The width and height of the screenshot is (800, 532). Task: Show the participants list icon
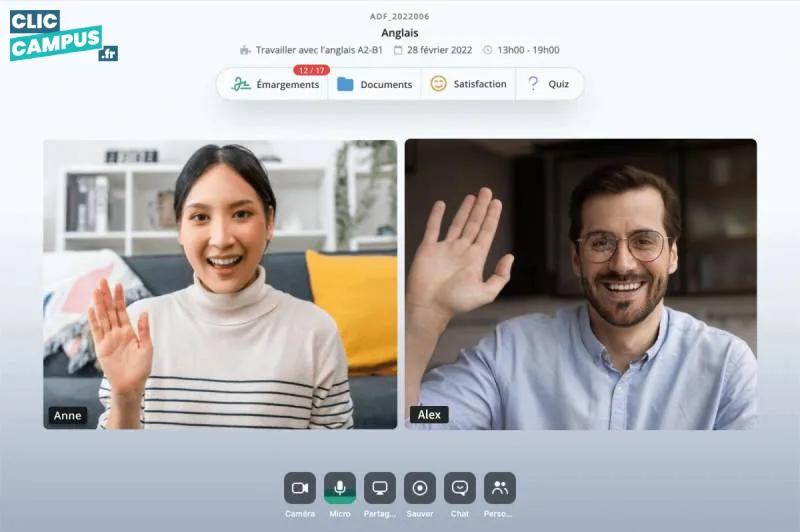[x=500, y=488]
